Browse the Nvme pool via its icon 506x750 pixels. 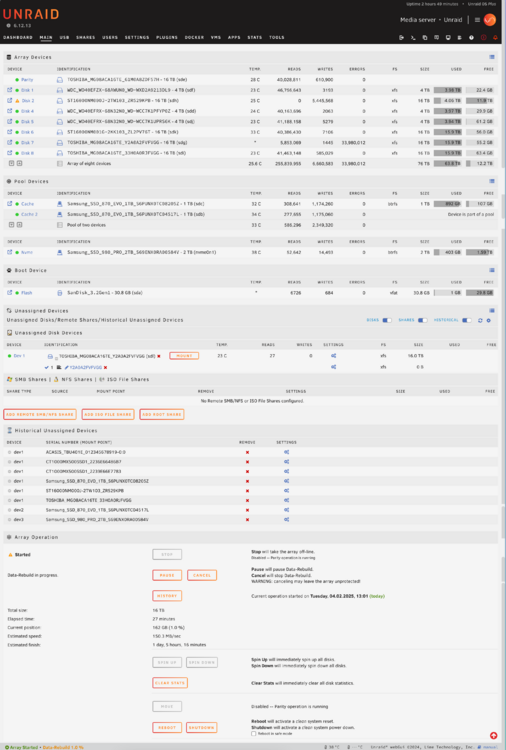click(10, 252)
